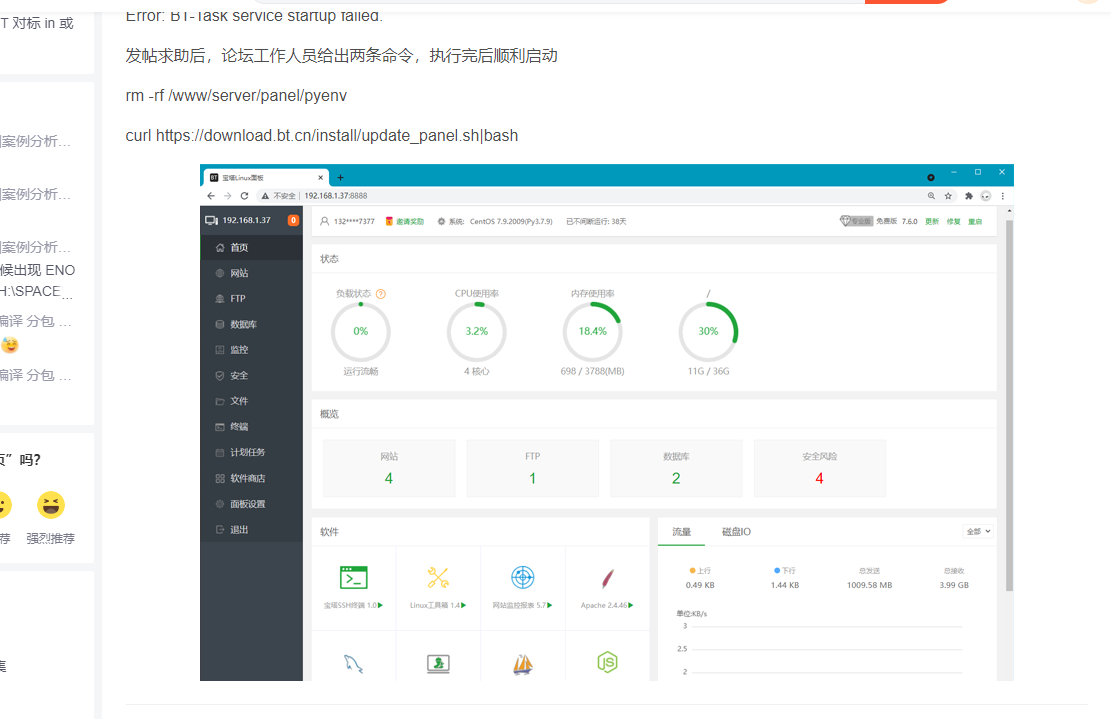
Task: Click the bookmark star in address bar
Action: tap(948, 196)
